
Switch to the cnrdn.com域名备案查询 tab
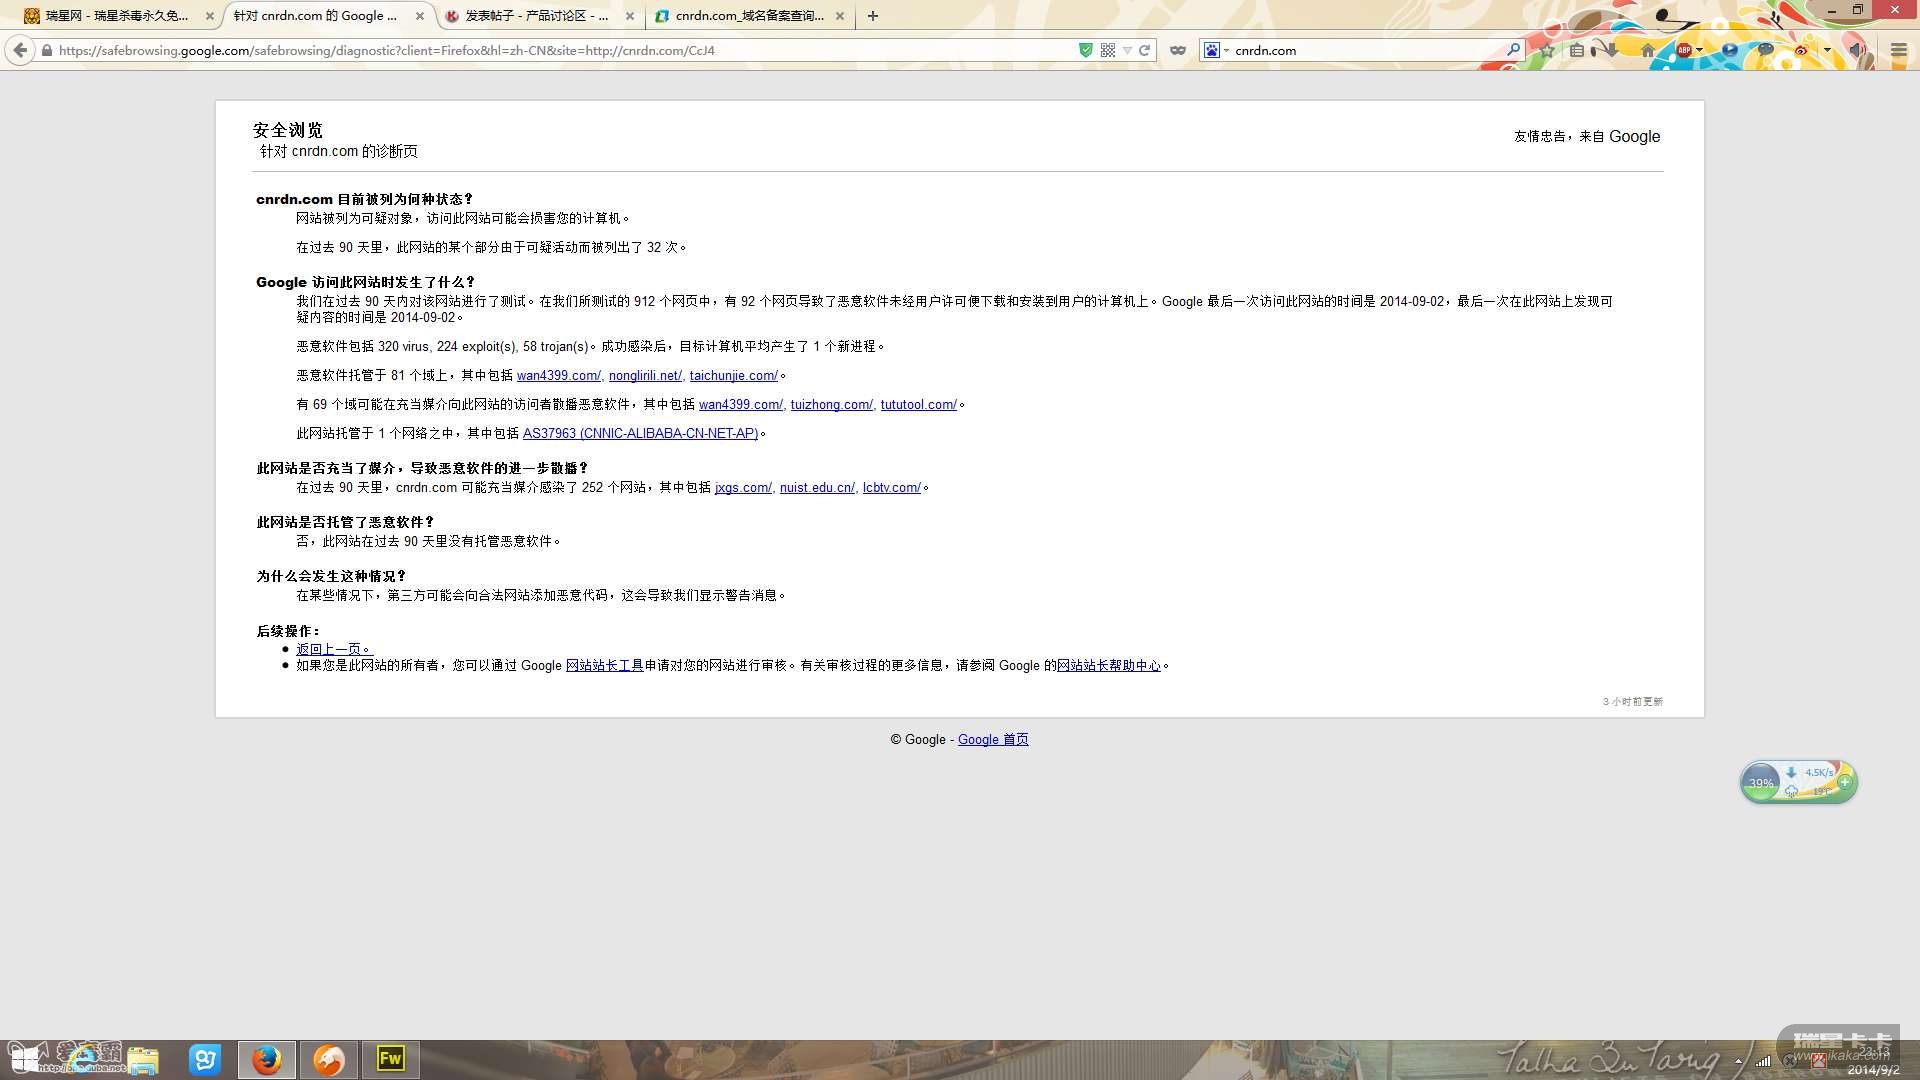(748, 16)
